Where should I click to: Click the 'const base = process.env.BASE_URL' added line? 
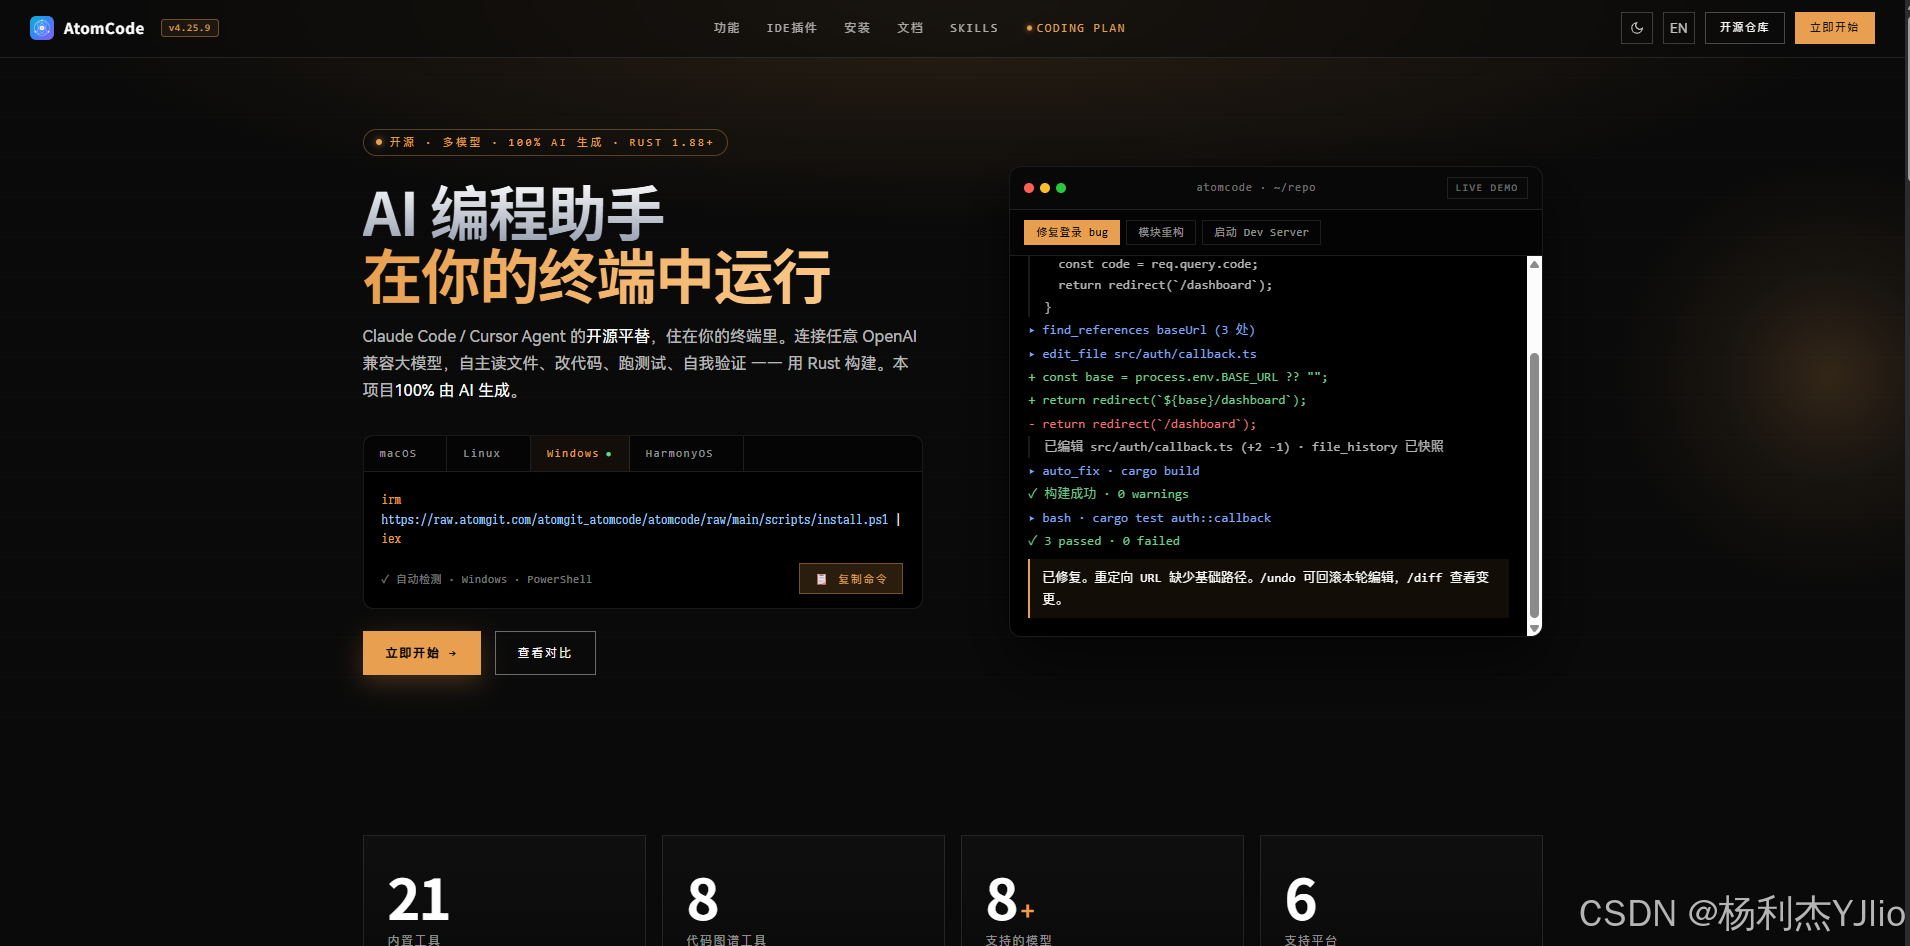pos(1178,377)
